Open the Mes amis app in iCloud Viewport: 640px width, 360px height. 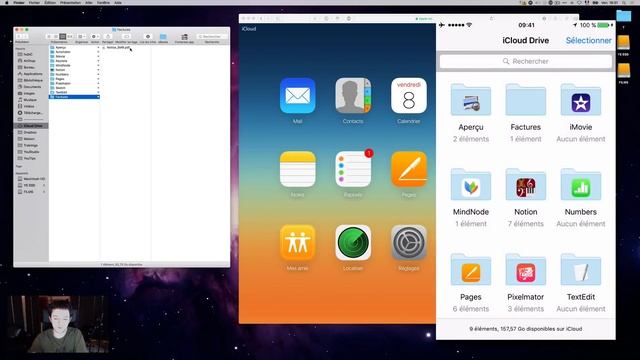click(298, 243)
